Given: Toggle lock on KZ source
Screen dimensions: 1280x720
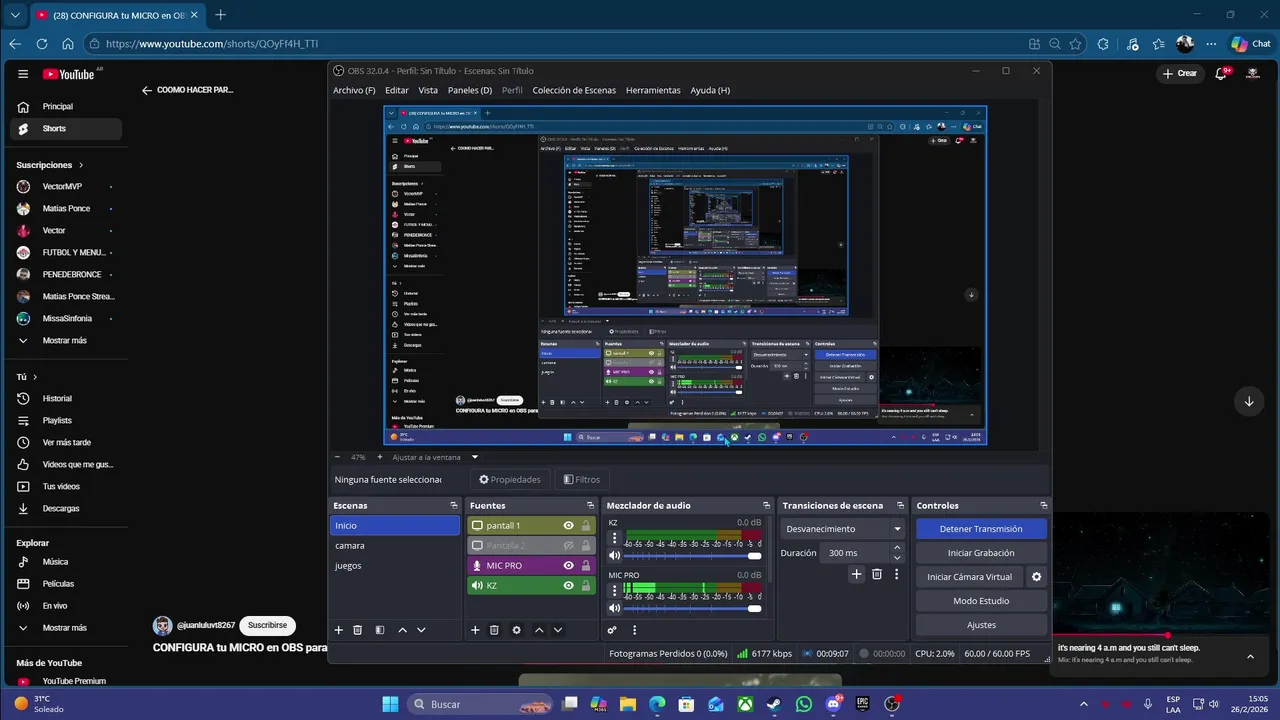Looking at the screenshot, I should pyautogui.click(x=586, y=586).
